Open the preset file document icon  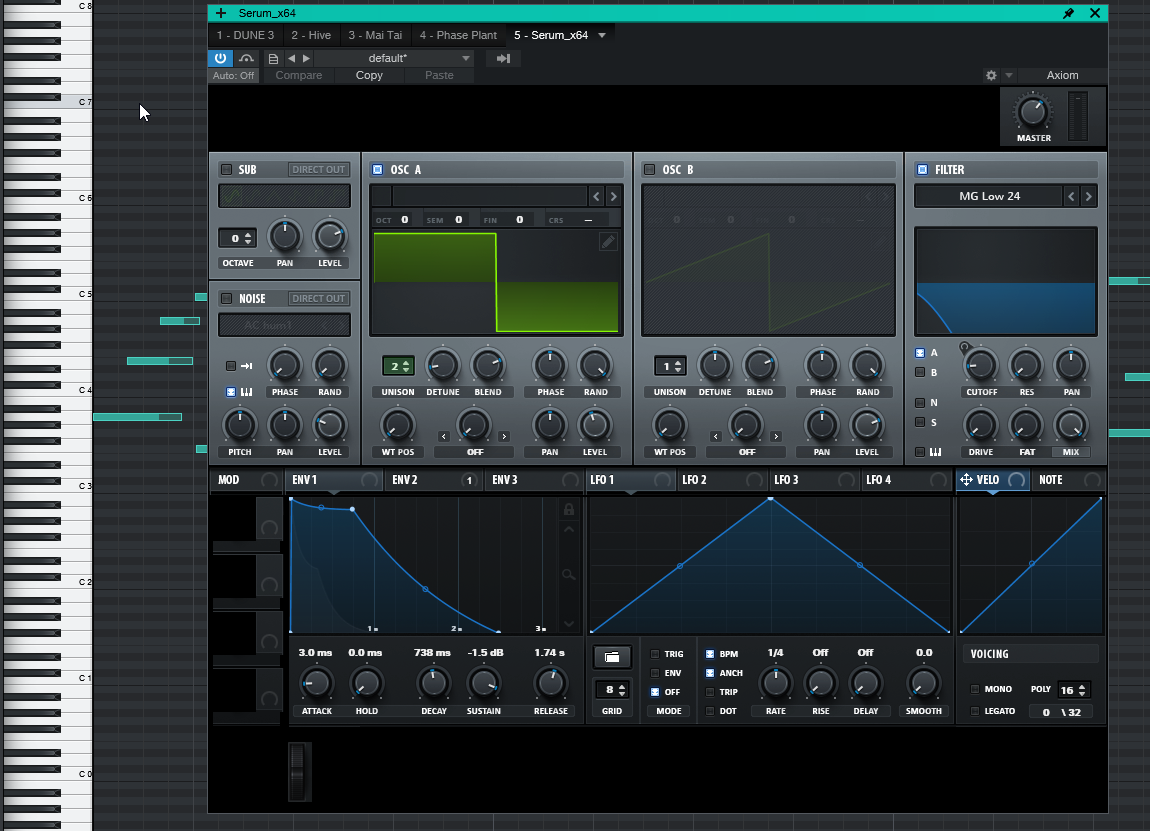tap(273, 59)
